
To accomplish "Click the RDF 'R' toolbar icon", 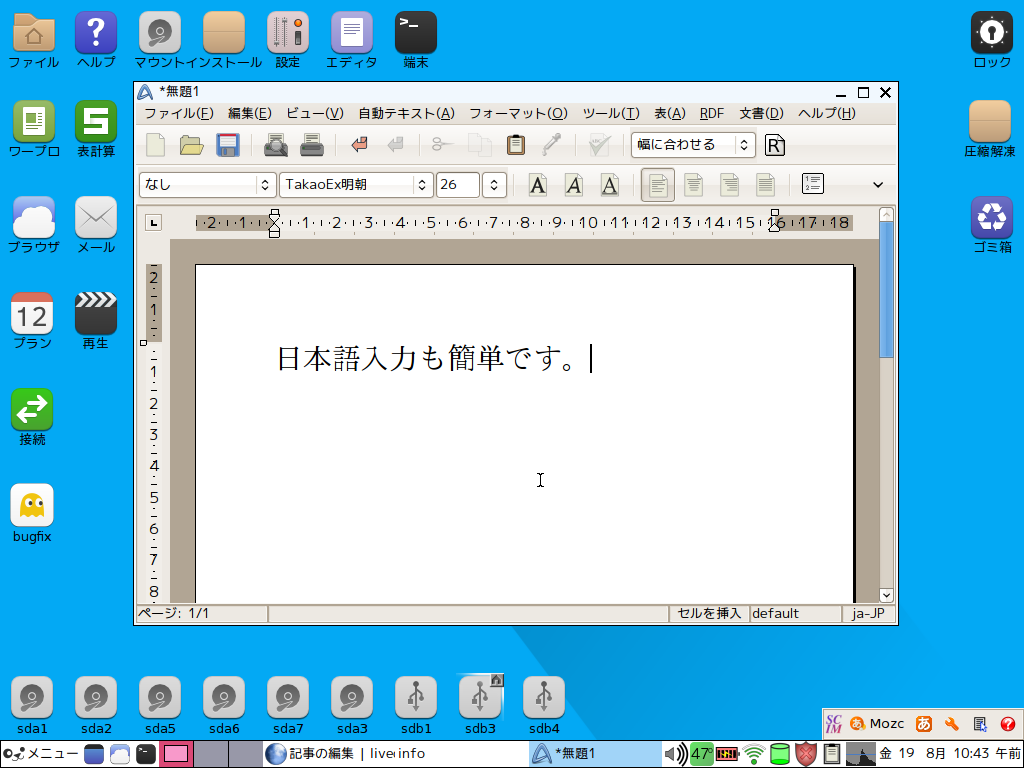I will click(775, 145).
